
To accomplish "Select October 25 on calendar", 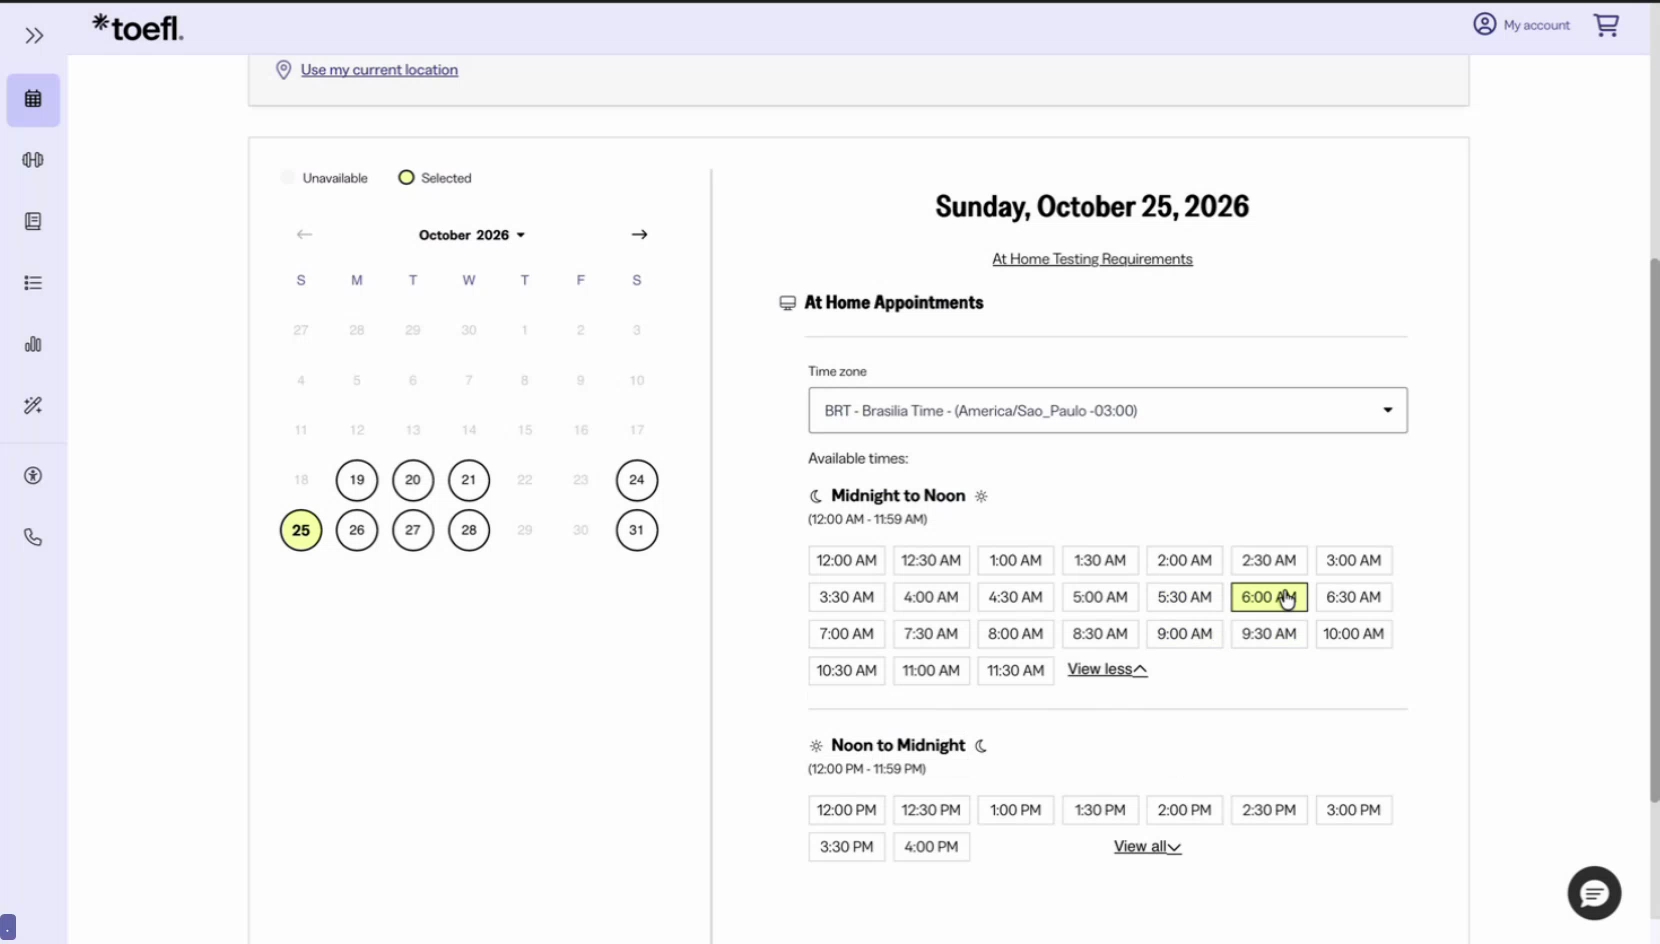I will (301, 530).
